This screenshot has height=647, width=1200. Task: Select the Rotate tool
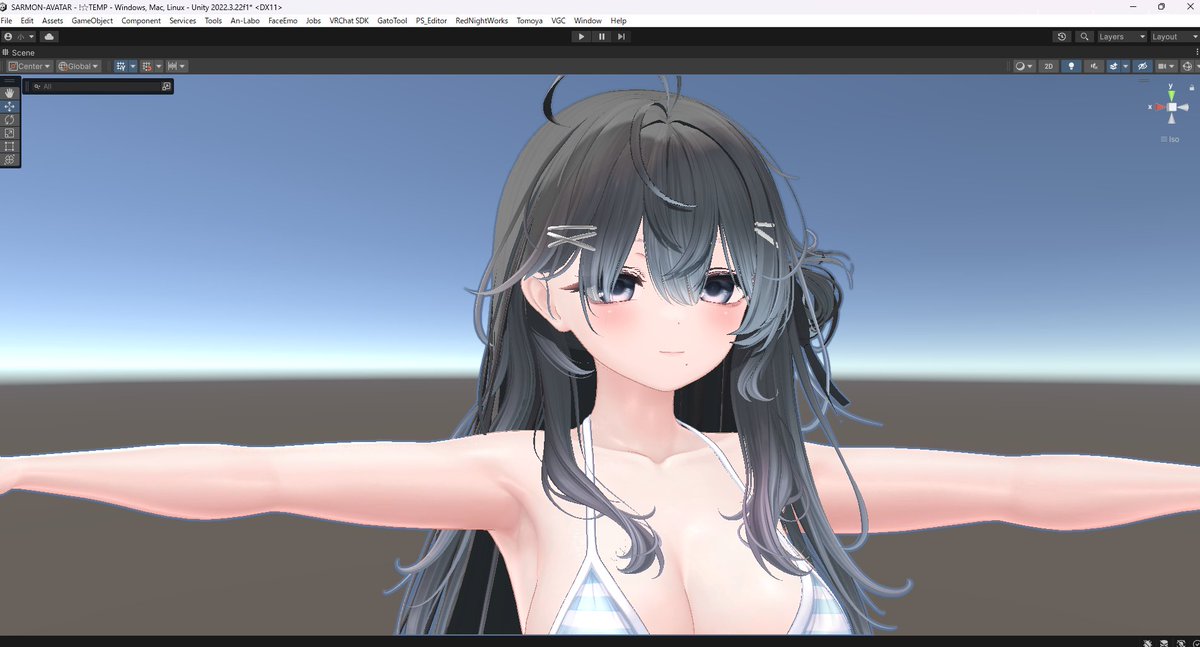click(x=9, y=119)
